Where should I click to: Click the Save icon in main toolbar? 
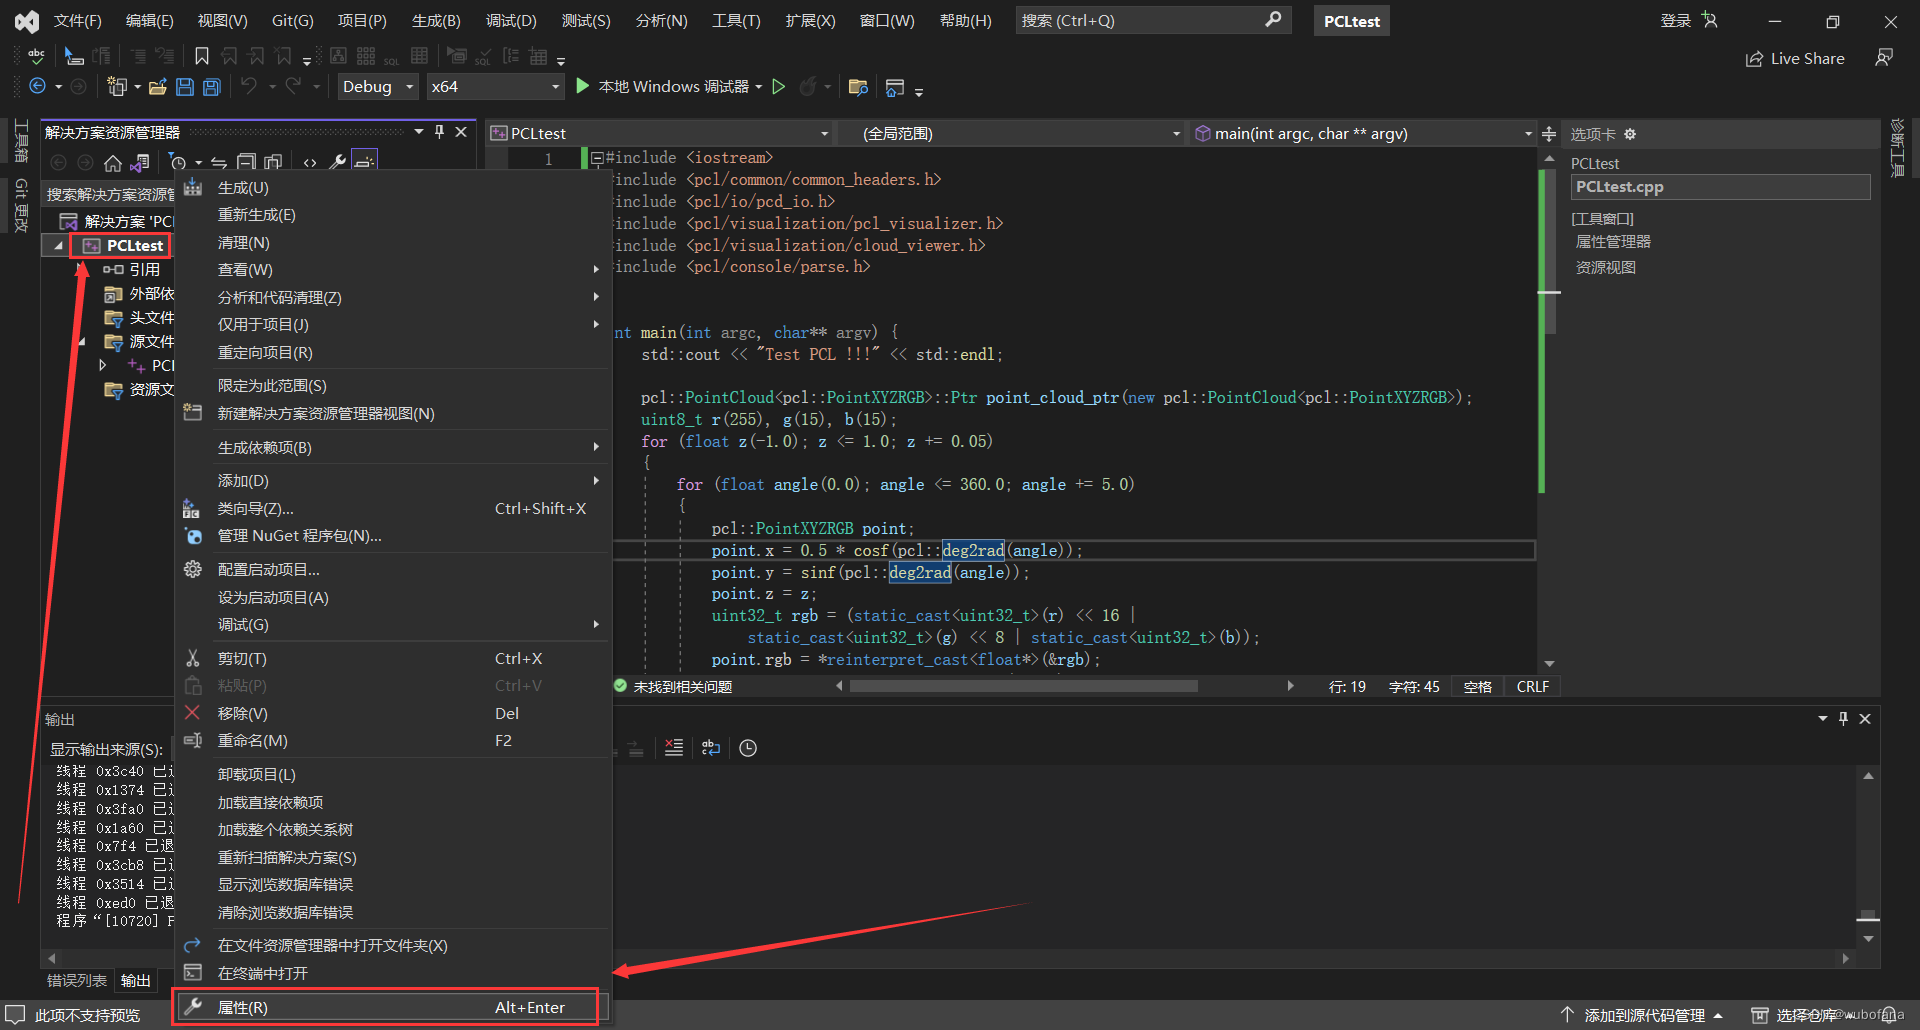click(185, 87)
